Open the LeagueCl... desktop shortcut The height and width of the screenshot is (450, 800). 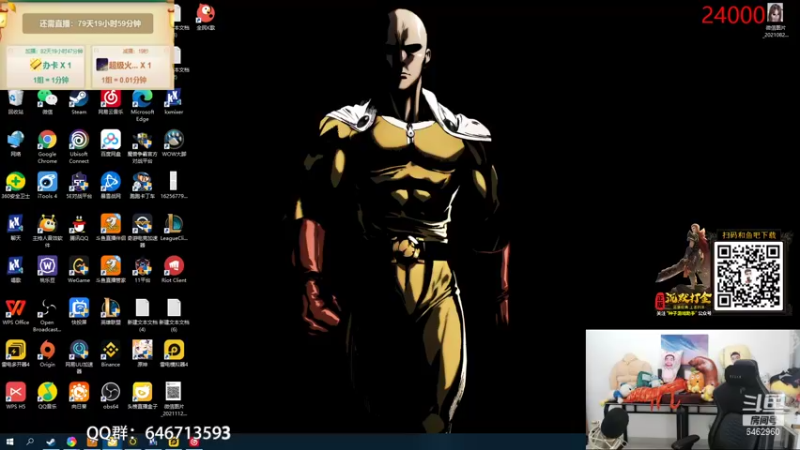pos(174,228)
